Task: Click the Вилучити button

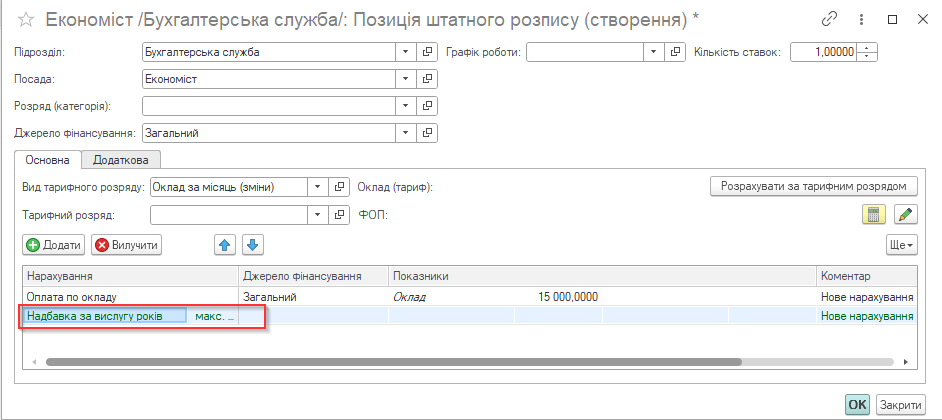Action: pos(127,245)
